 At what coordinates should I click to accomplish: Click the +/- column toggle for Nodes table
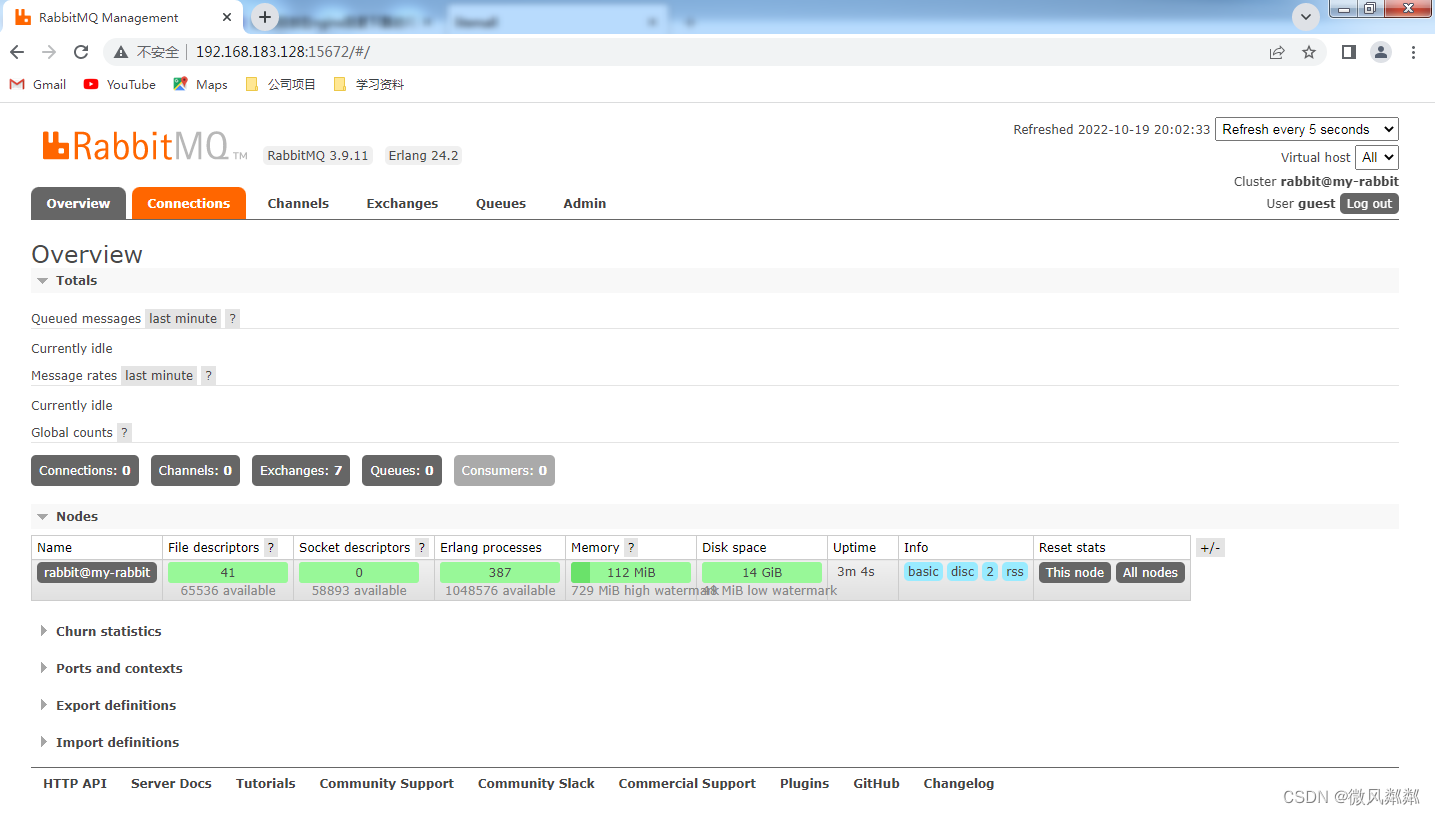point(1209,548)
